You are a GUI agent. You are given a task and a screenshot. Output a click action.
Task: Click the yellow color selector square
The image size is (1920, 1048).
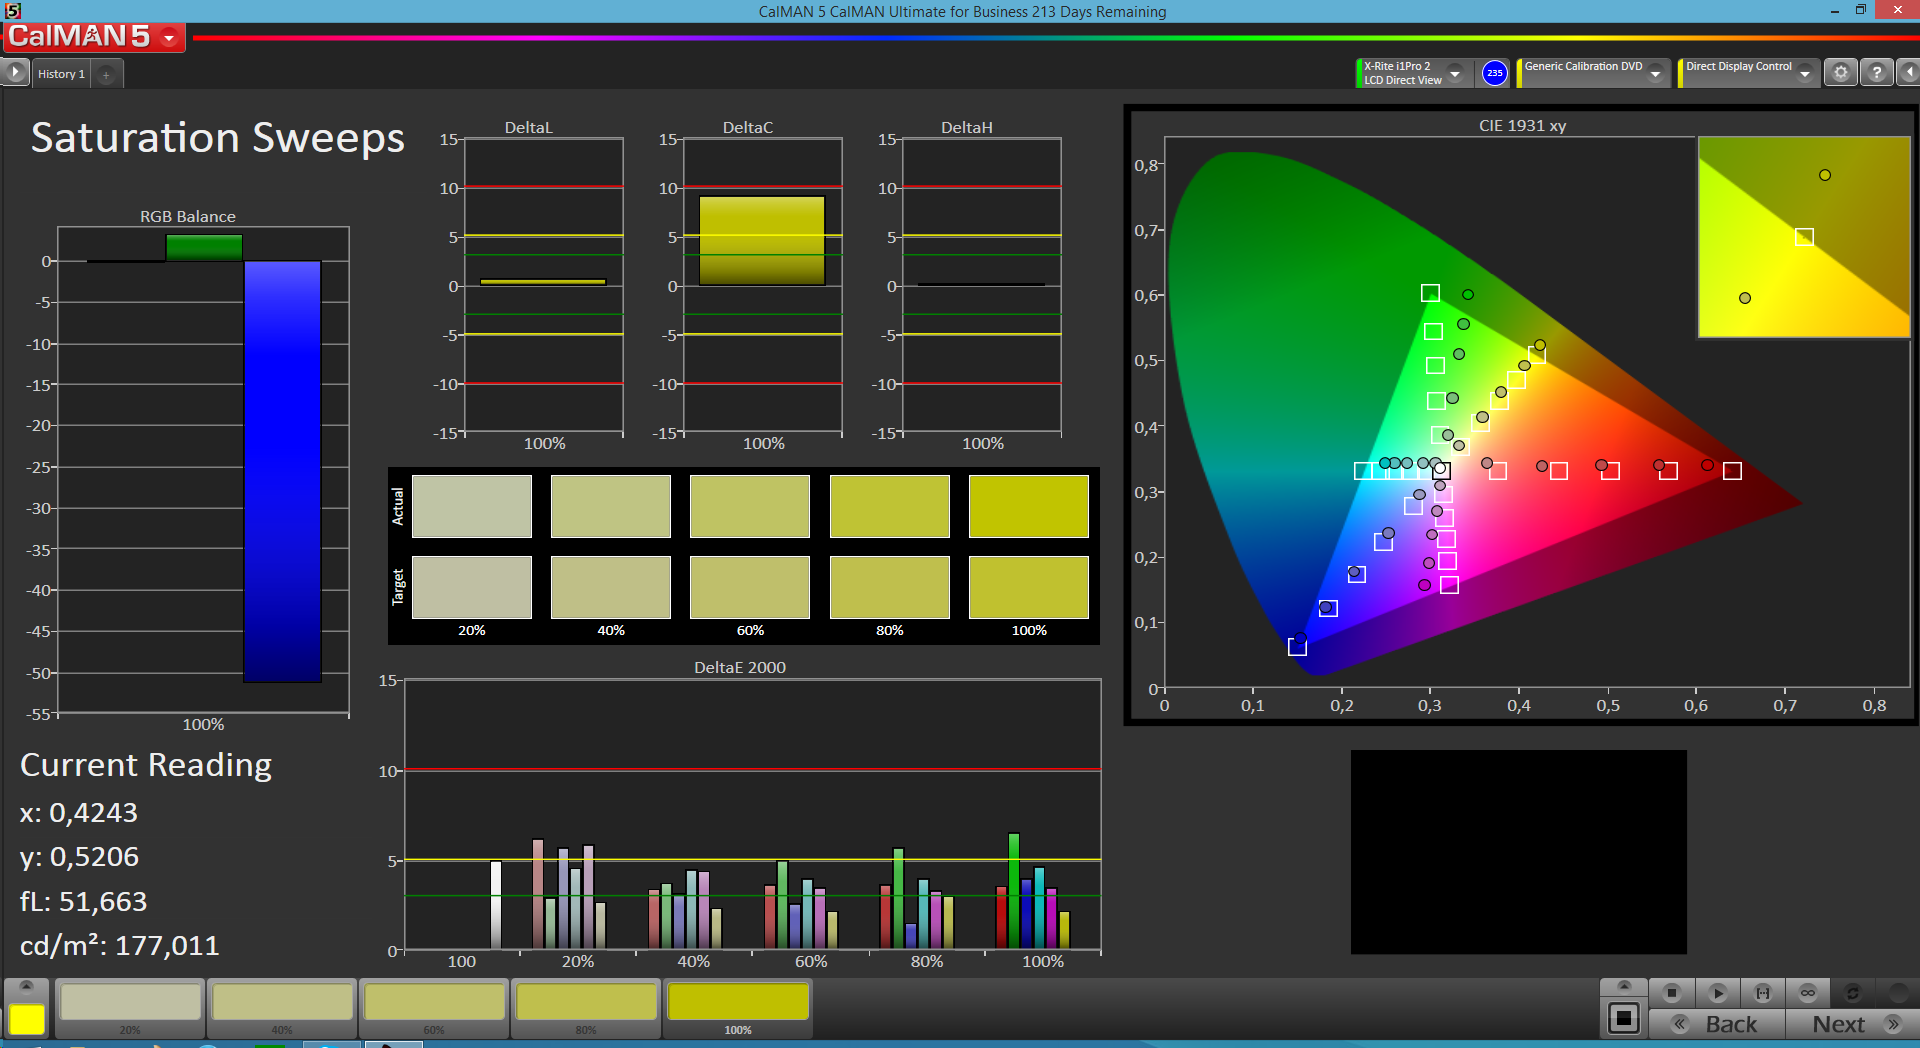(27, 1019)
